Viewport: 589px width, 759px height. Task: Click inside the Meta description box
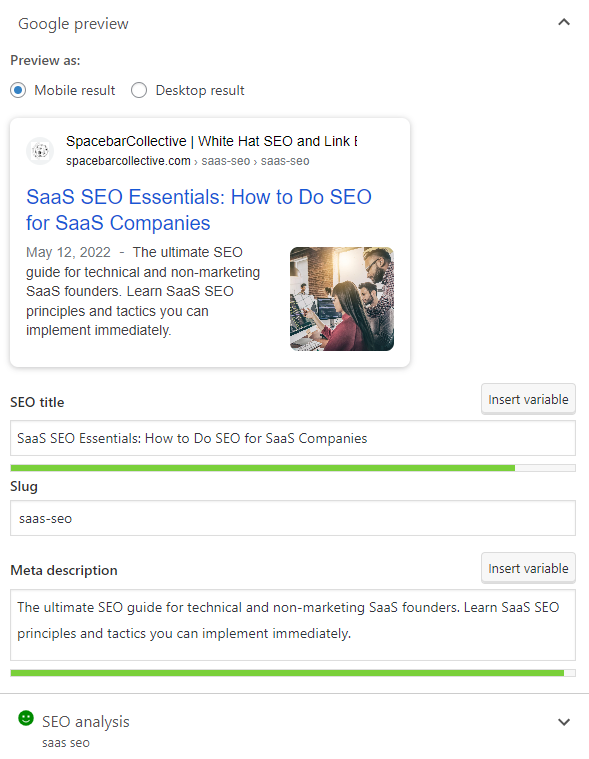tap(293, 625)
